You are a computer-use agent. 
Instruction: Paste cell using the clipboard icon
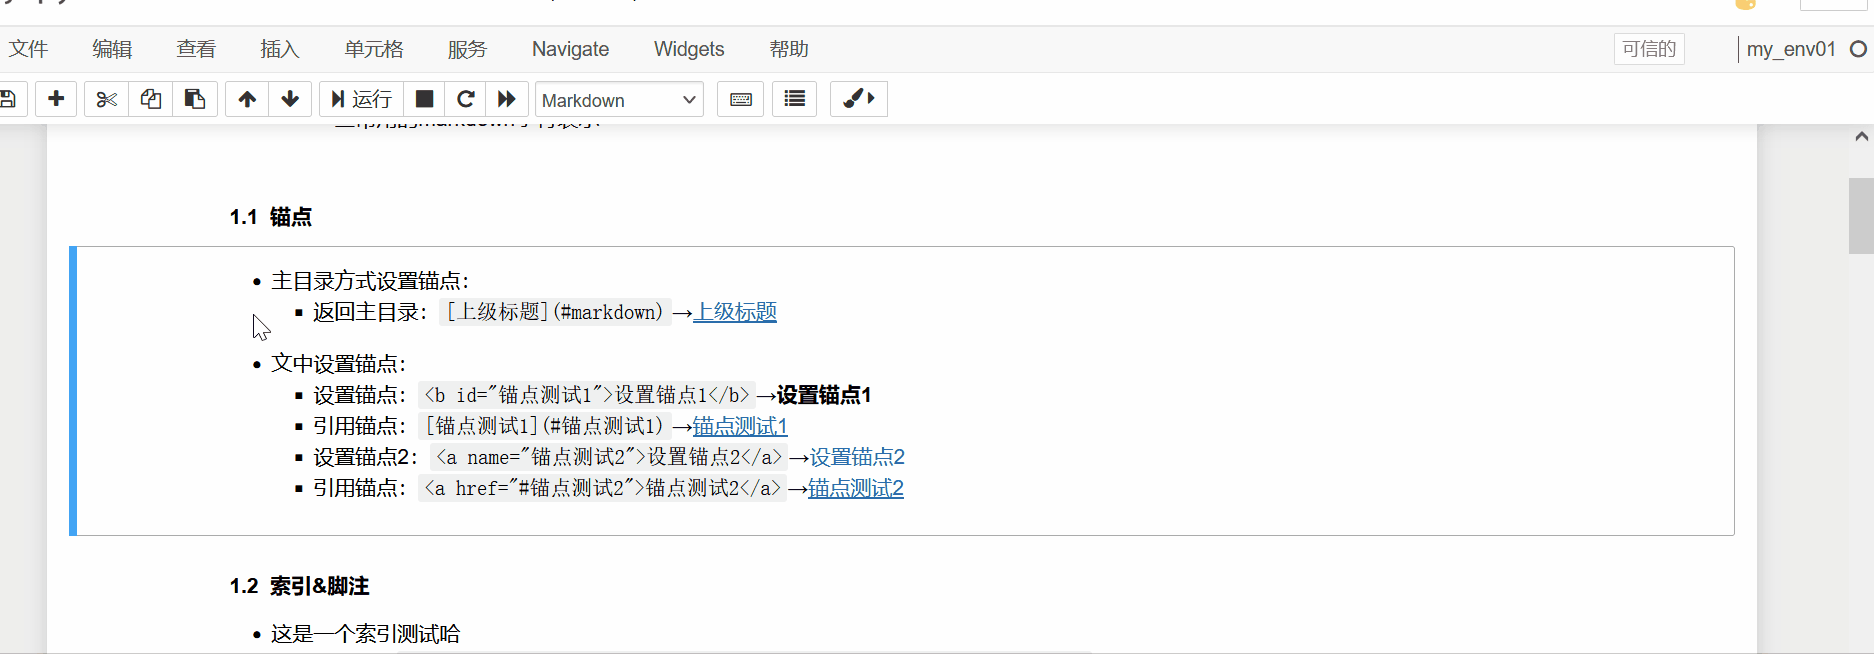pyautogui.click(x=195, y=99)
